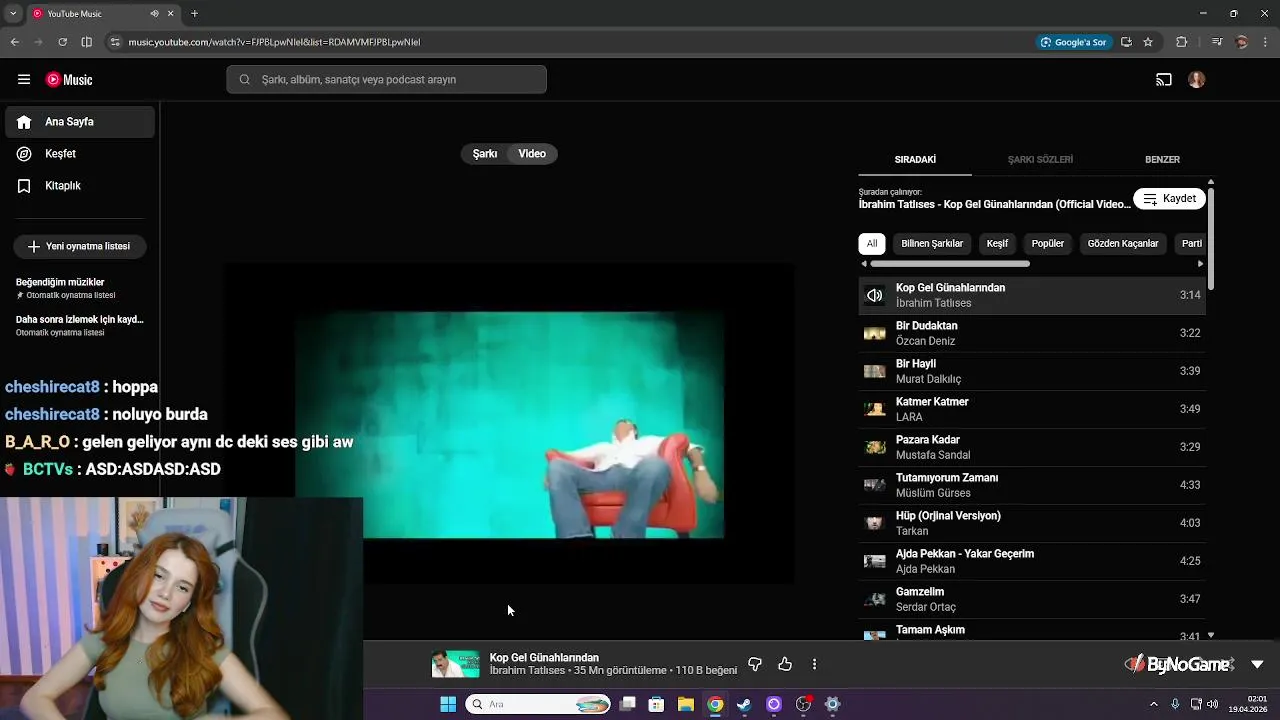Open the Chrome three-dot menu

[1265, 42]
